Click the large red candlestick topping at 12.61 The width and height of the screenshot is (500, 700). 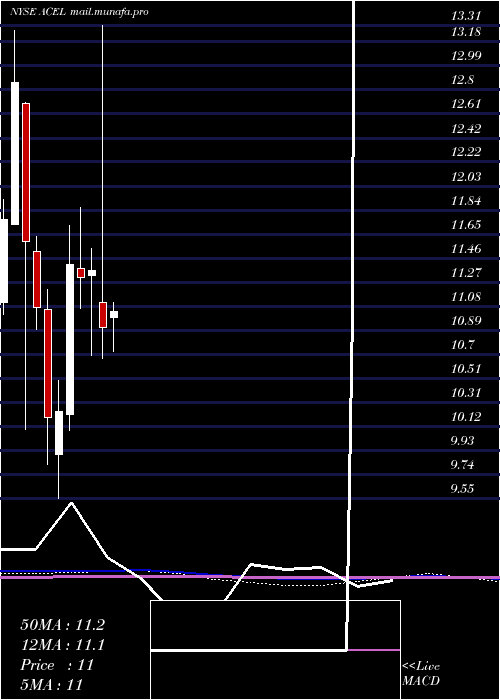tap(26, 172)
